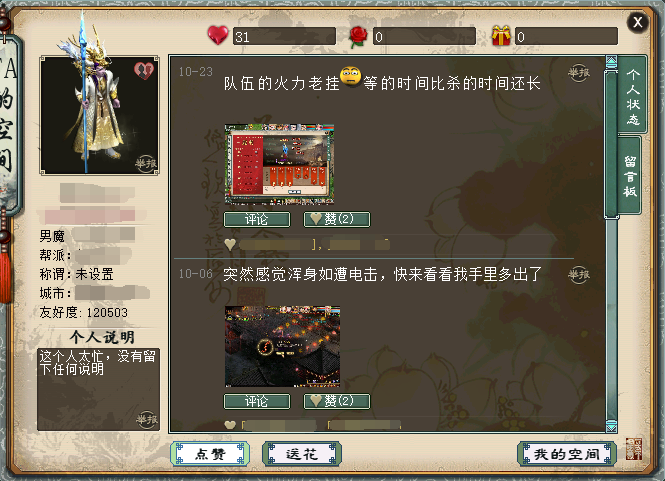Click report stamp on the 10-23 post
The height and width of the screenshot is (481, 665).
pos(579,73)
